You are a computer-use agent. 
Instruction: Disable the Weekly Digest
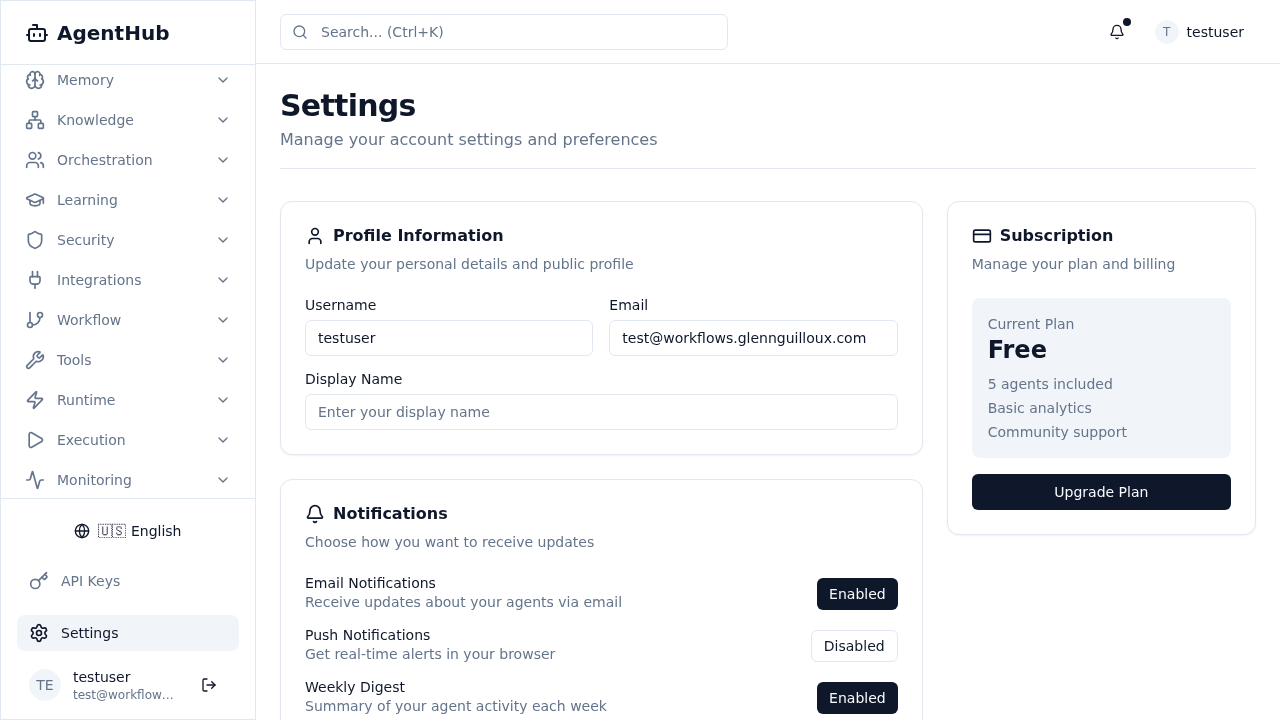coord(857,698)
